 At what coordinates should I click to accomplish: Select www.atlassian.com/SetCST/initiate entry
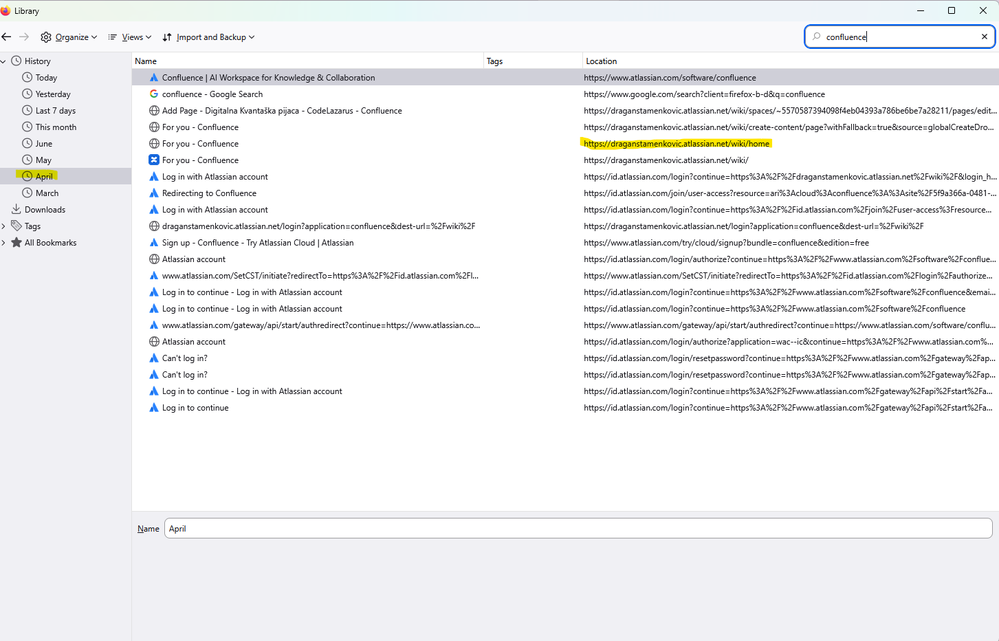565,276
